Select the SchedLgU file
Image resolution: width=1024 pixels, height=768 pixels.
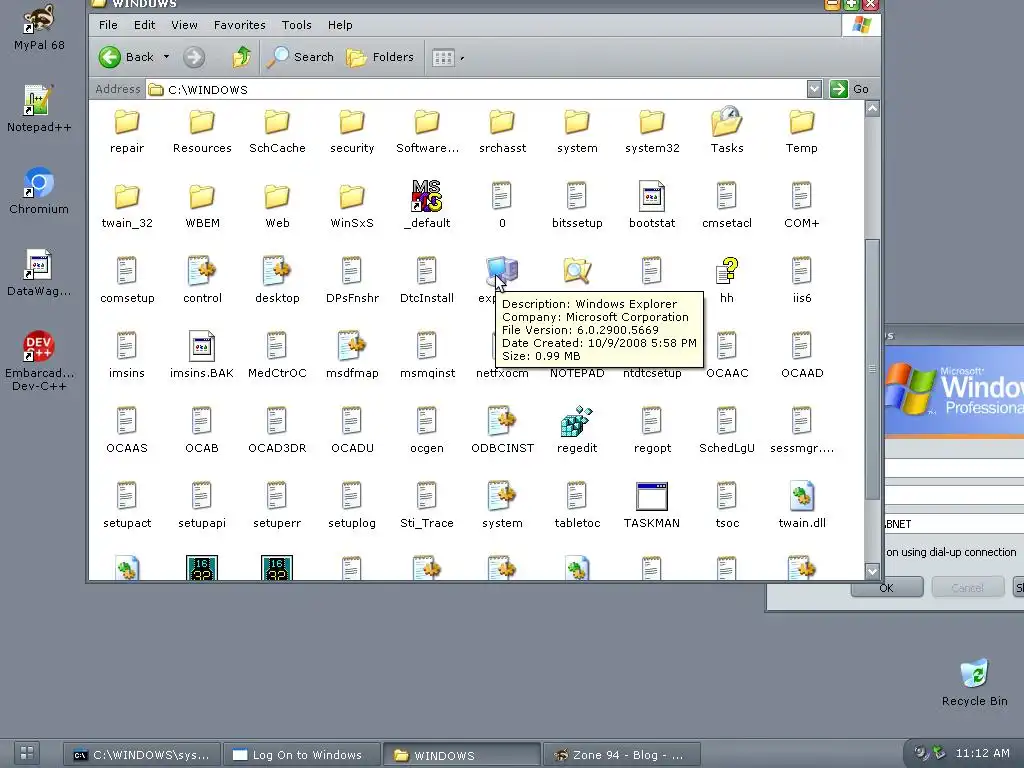(727, 429)
